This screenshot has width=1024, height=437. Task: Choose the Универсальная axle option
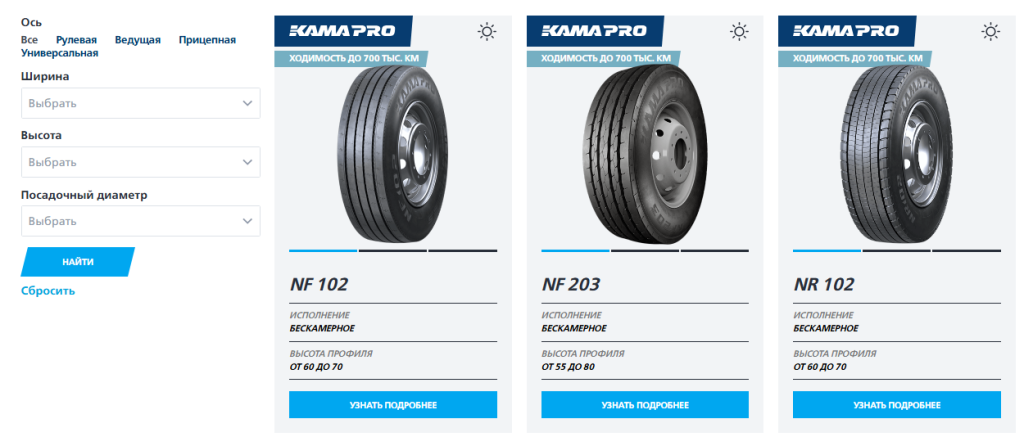coord(59,53)
